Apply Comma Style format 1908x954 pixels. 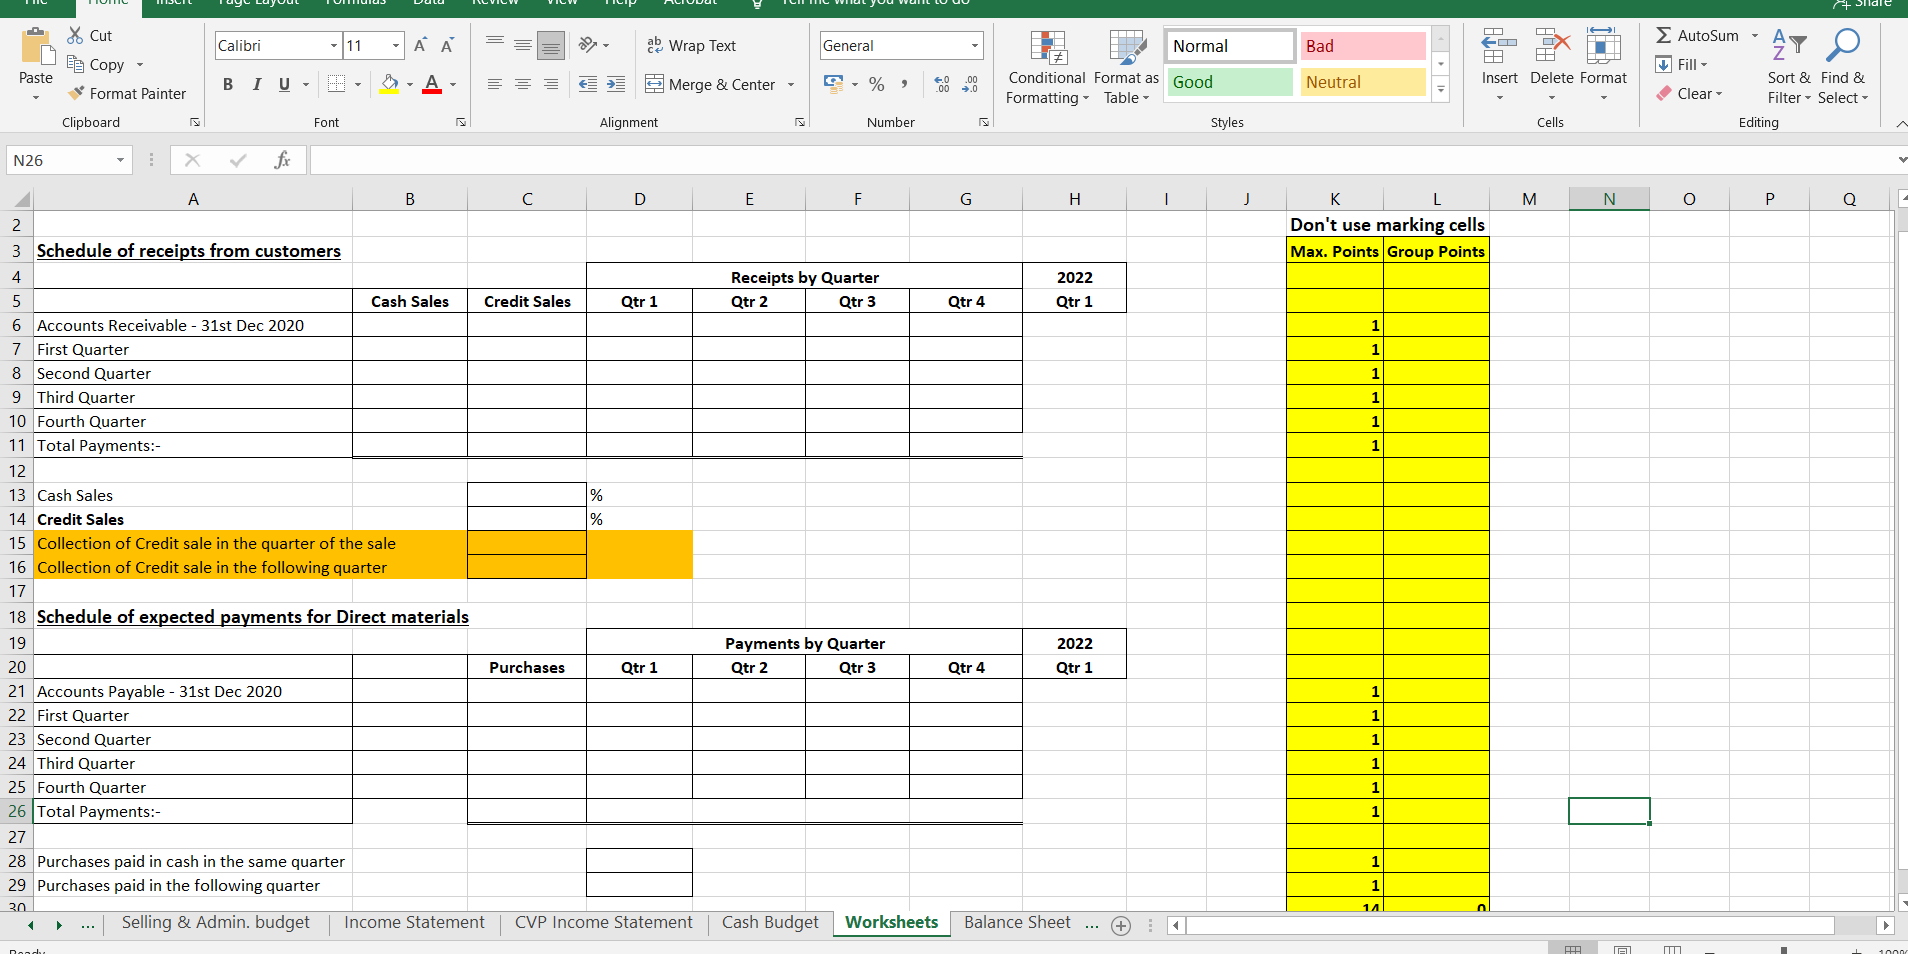click(904, 84)
